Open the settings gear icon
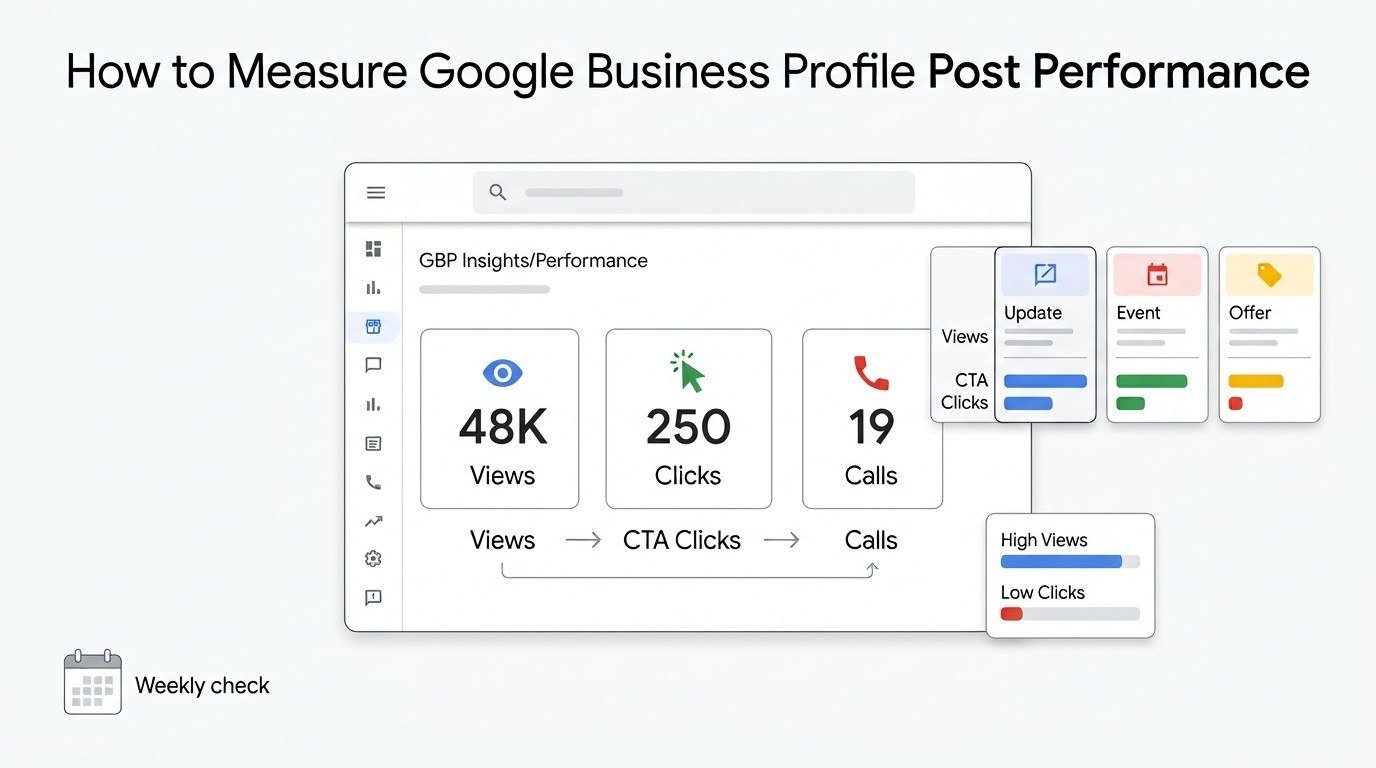This screenshot has width=1376, height=768. 374,559
